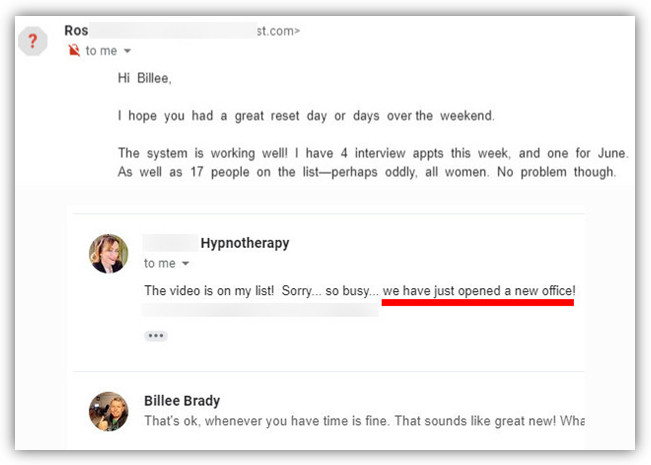
Task: Click the sender name starting with "Ros"
Action: click(76, 31)
